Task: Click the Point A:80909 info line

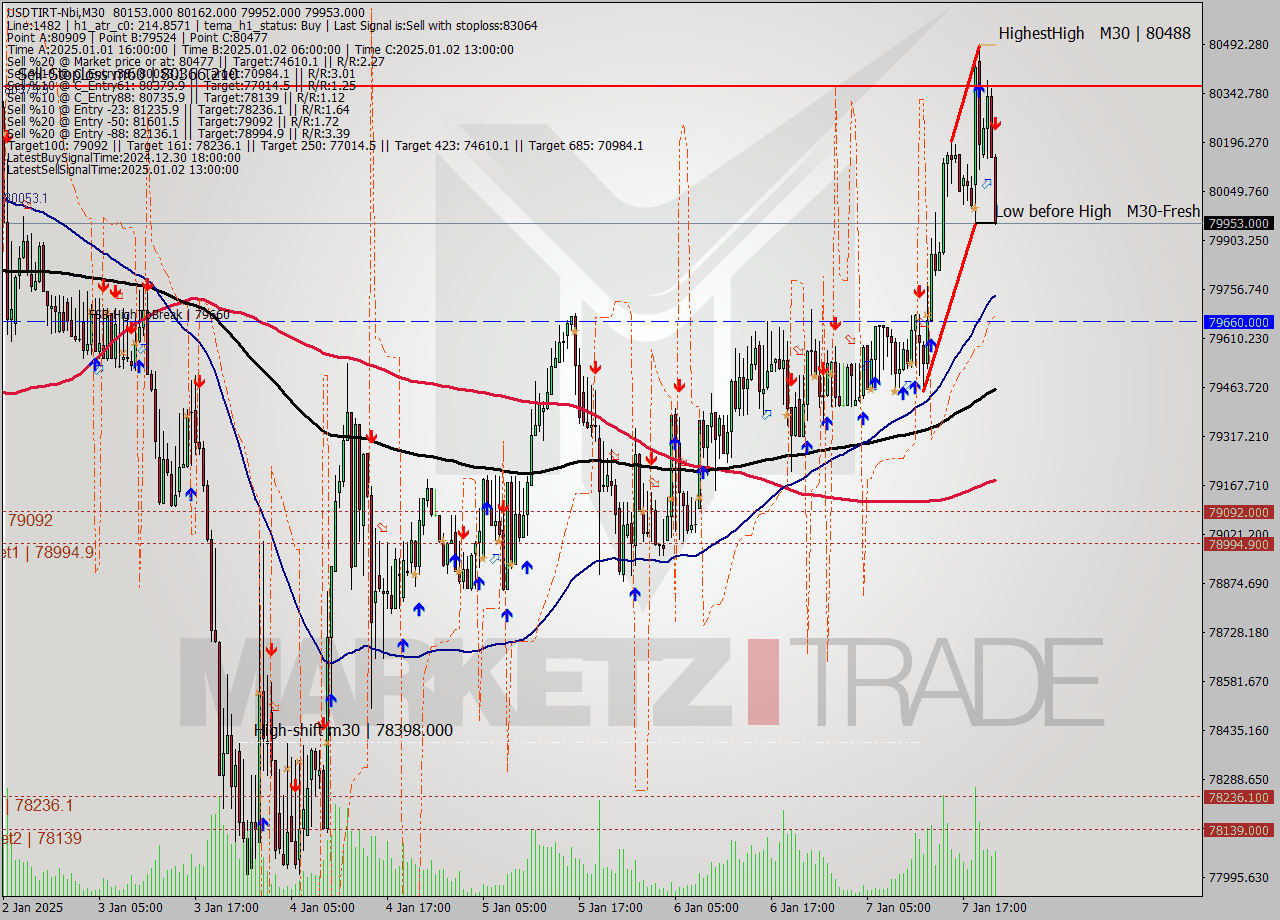Action: point(137,37)
